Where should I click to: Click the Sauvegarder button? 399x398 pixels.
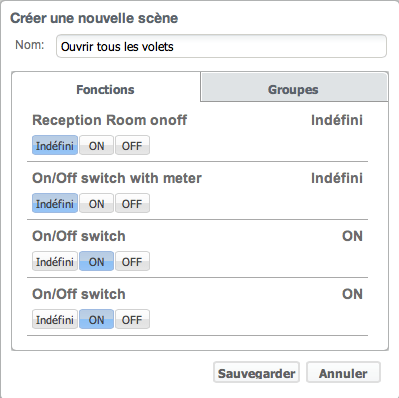click(256, 373)
